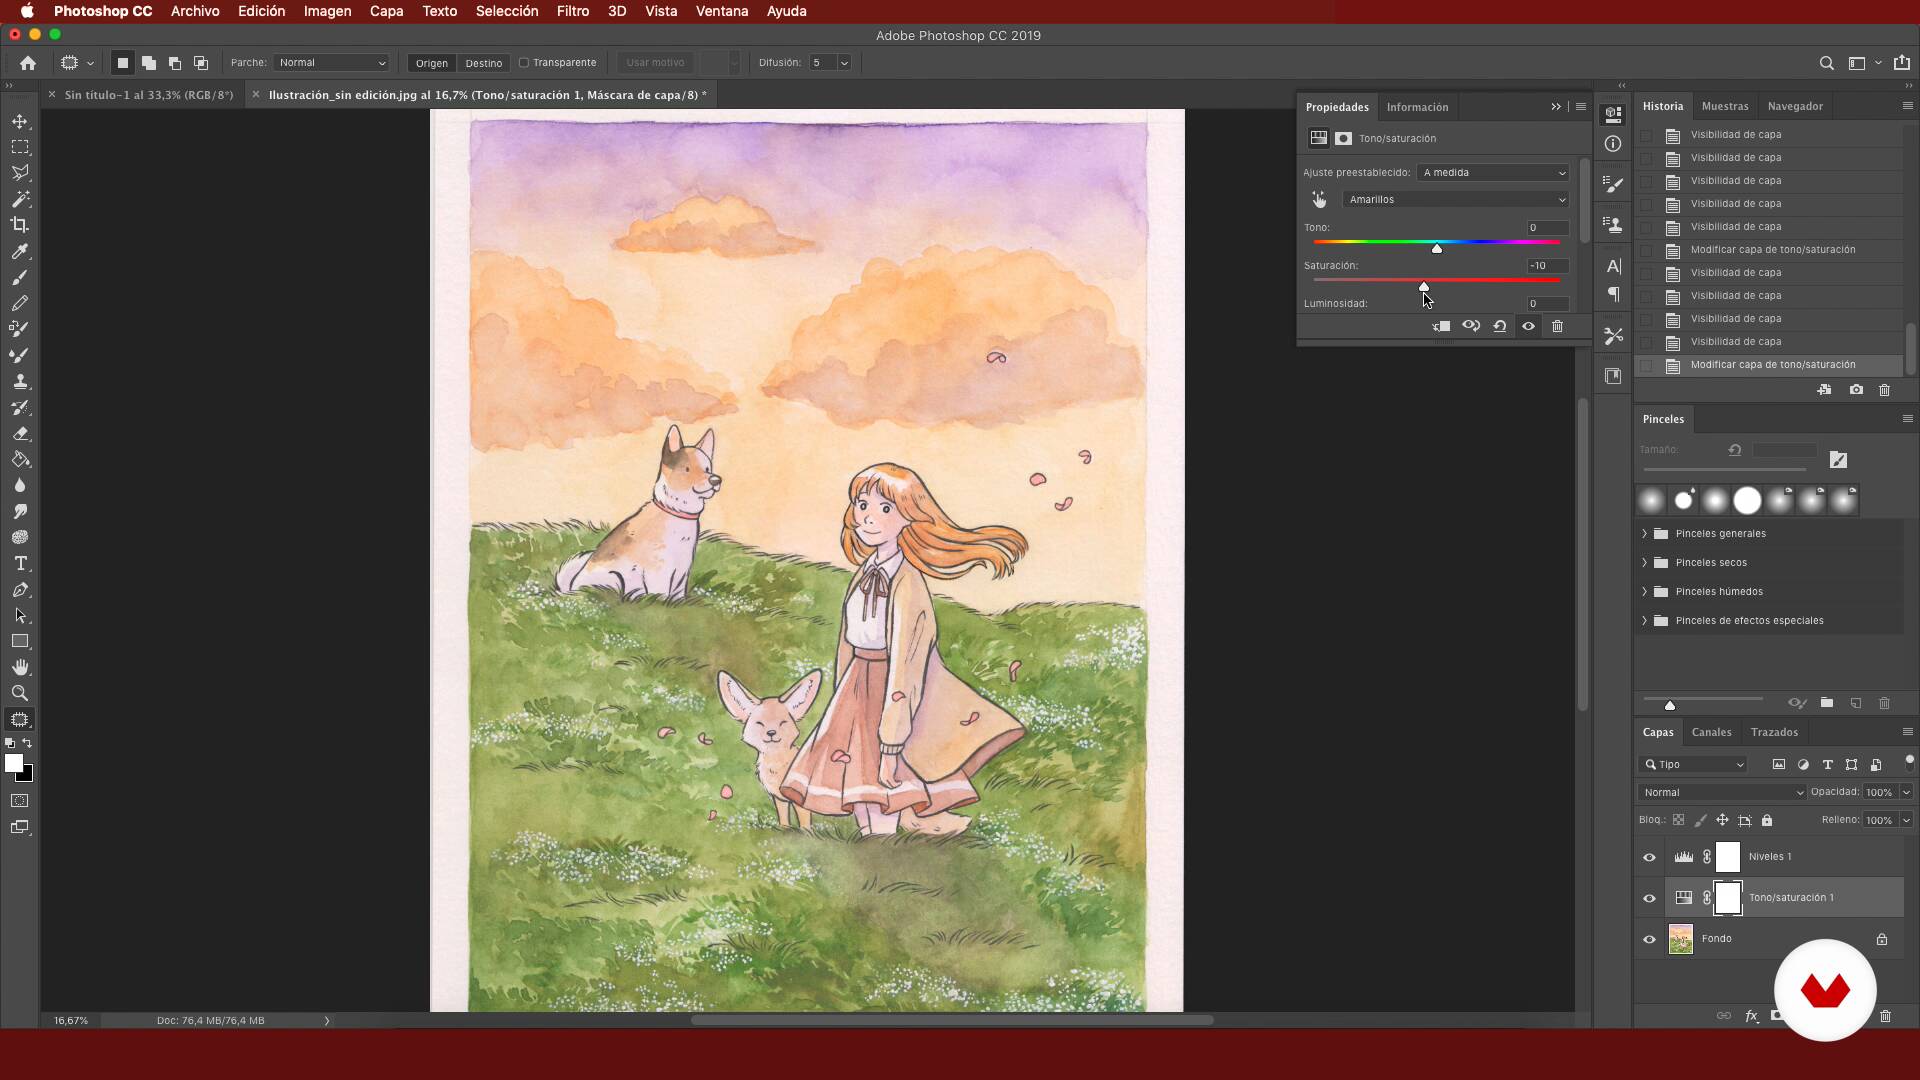Switch to the Muestras tab
This screenshot has width=1920, height=1080.
1725,106
